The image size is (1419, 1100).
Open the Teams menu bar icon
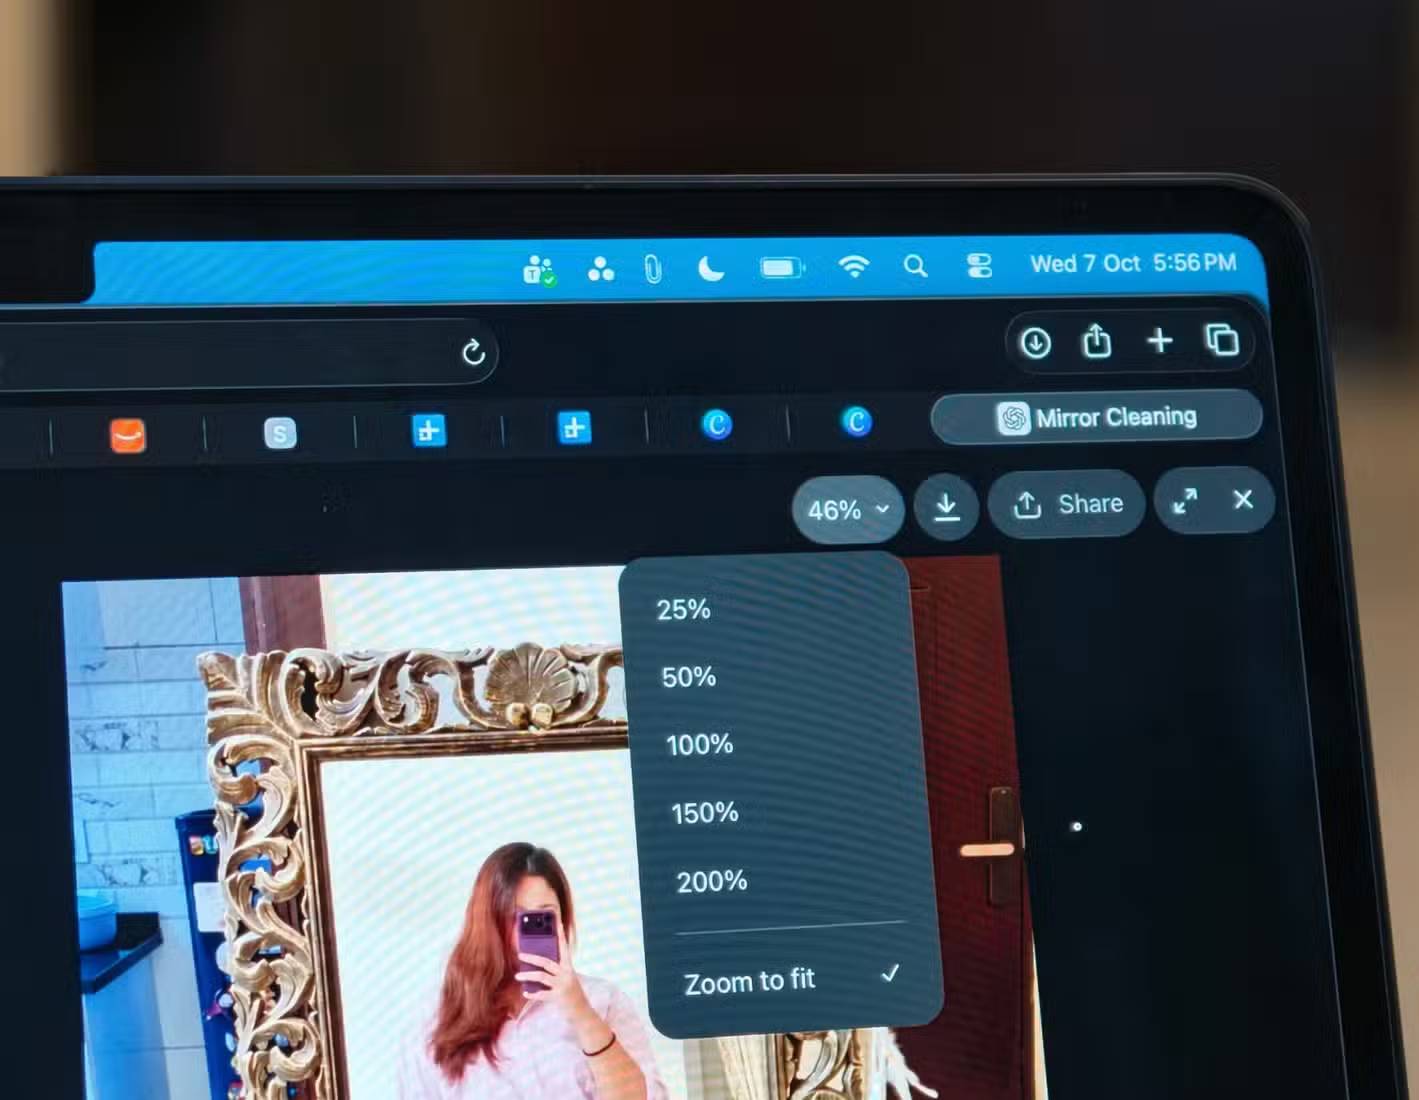point(540,270)
